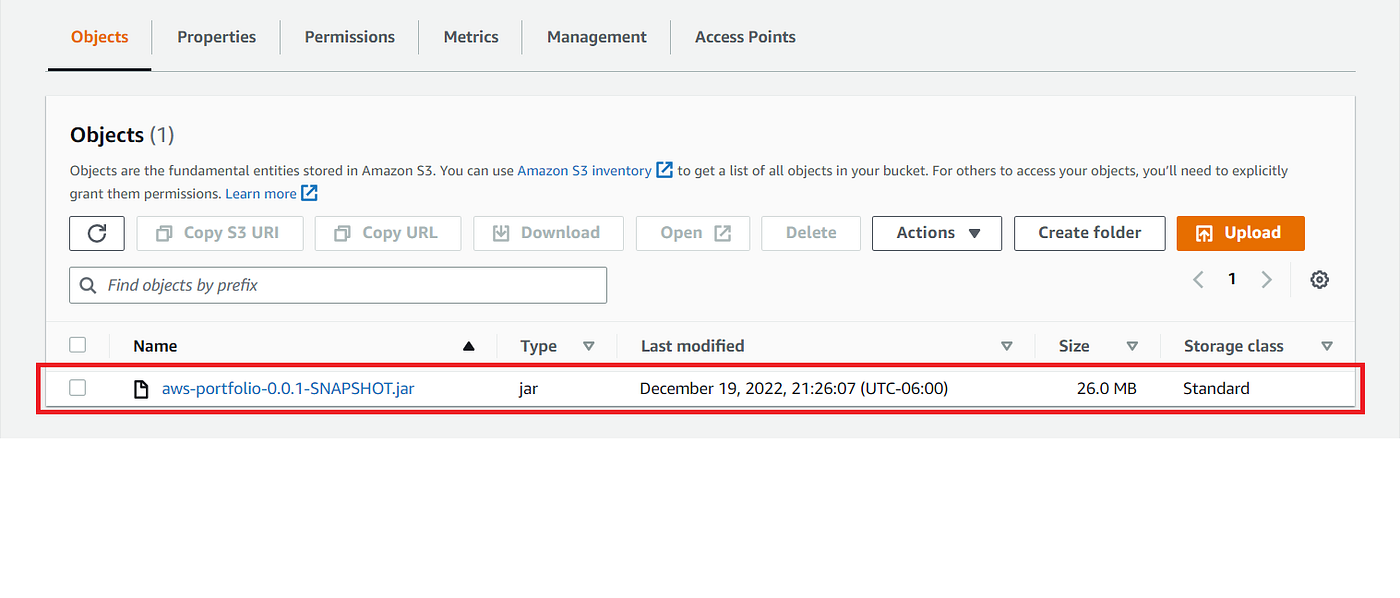The image size is (1400, 598).
Task: Switch to the Properties tab
Action: [217, 37]
